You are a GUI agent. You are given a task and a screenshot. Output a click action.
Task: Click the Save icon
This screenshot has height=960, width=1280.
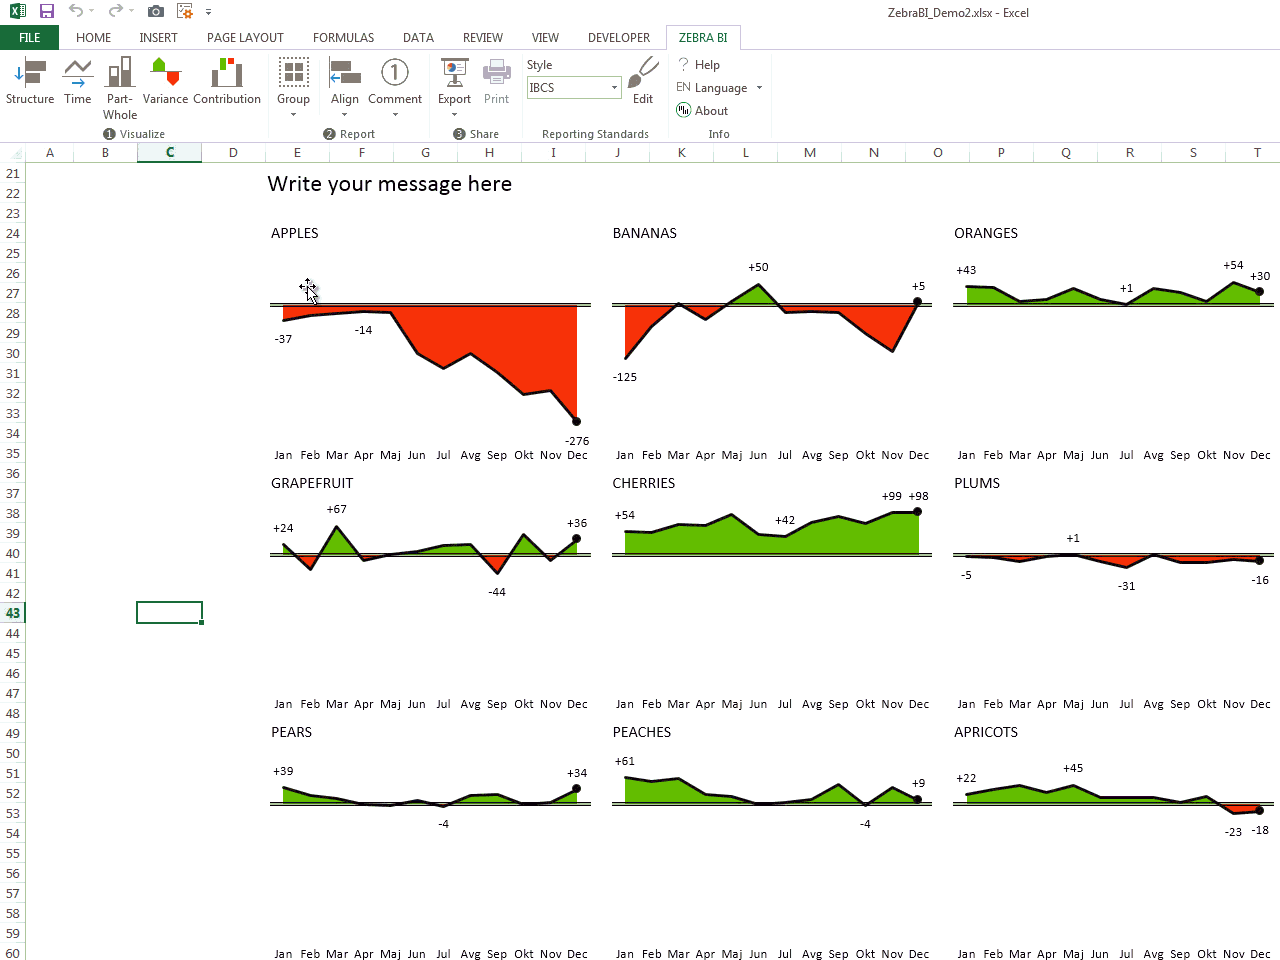pos(45,12)
